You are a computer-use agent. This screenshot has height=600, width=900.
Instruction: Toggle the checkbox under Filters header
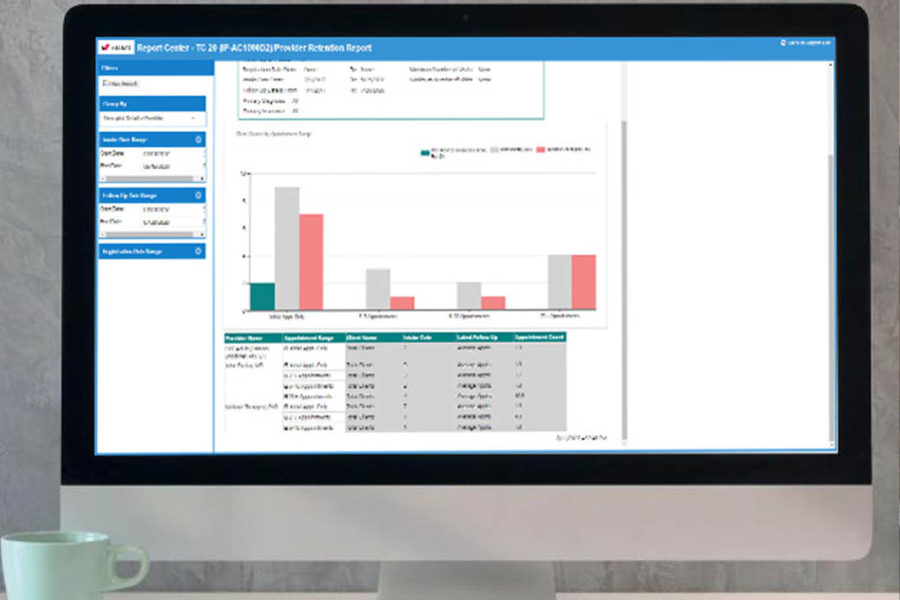105,83
